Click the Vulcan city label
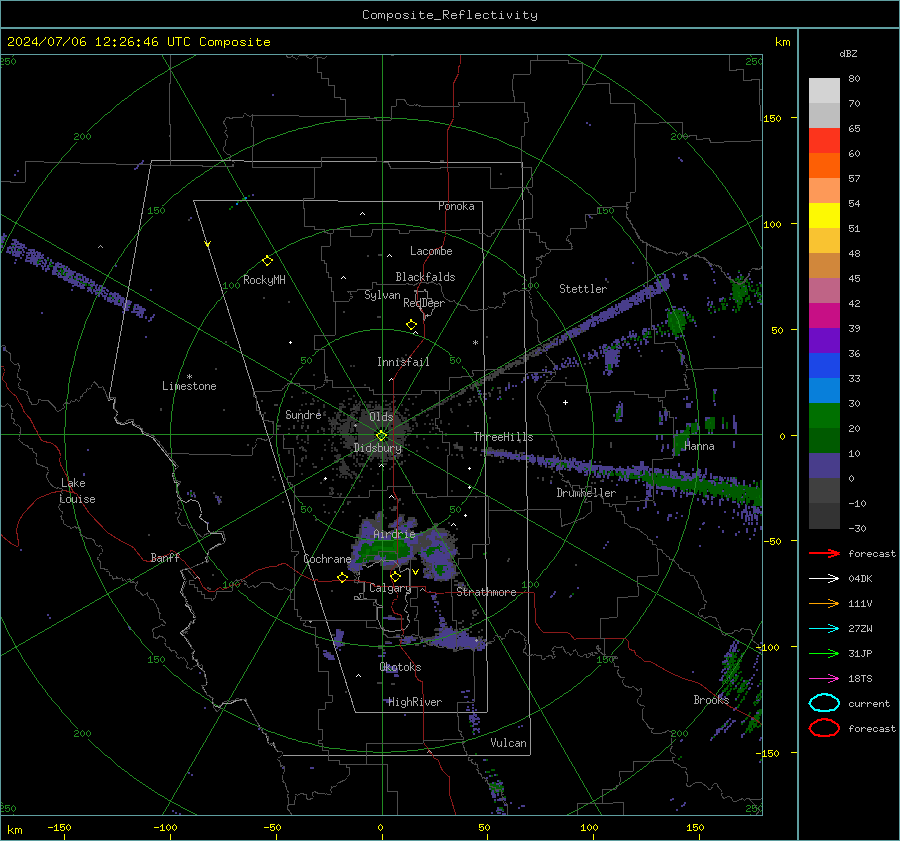The height and width of the screenshot is (841, 900). [x=508, y=743]
